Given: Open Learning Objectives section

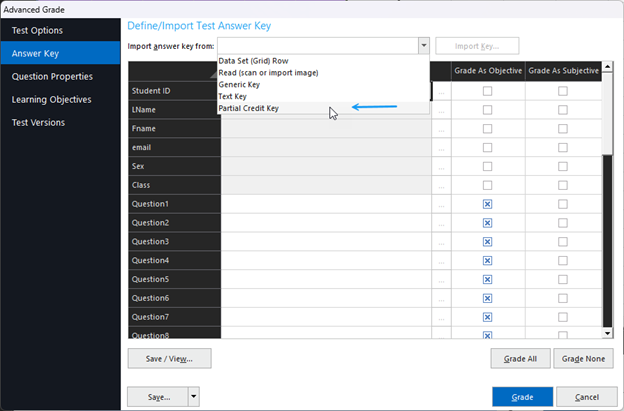Looking at the screenshot, I should click(51, 99).
